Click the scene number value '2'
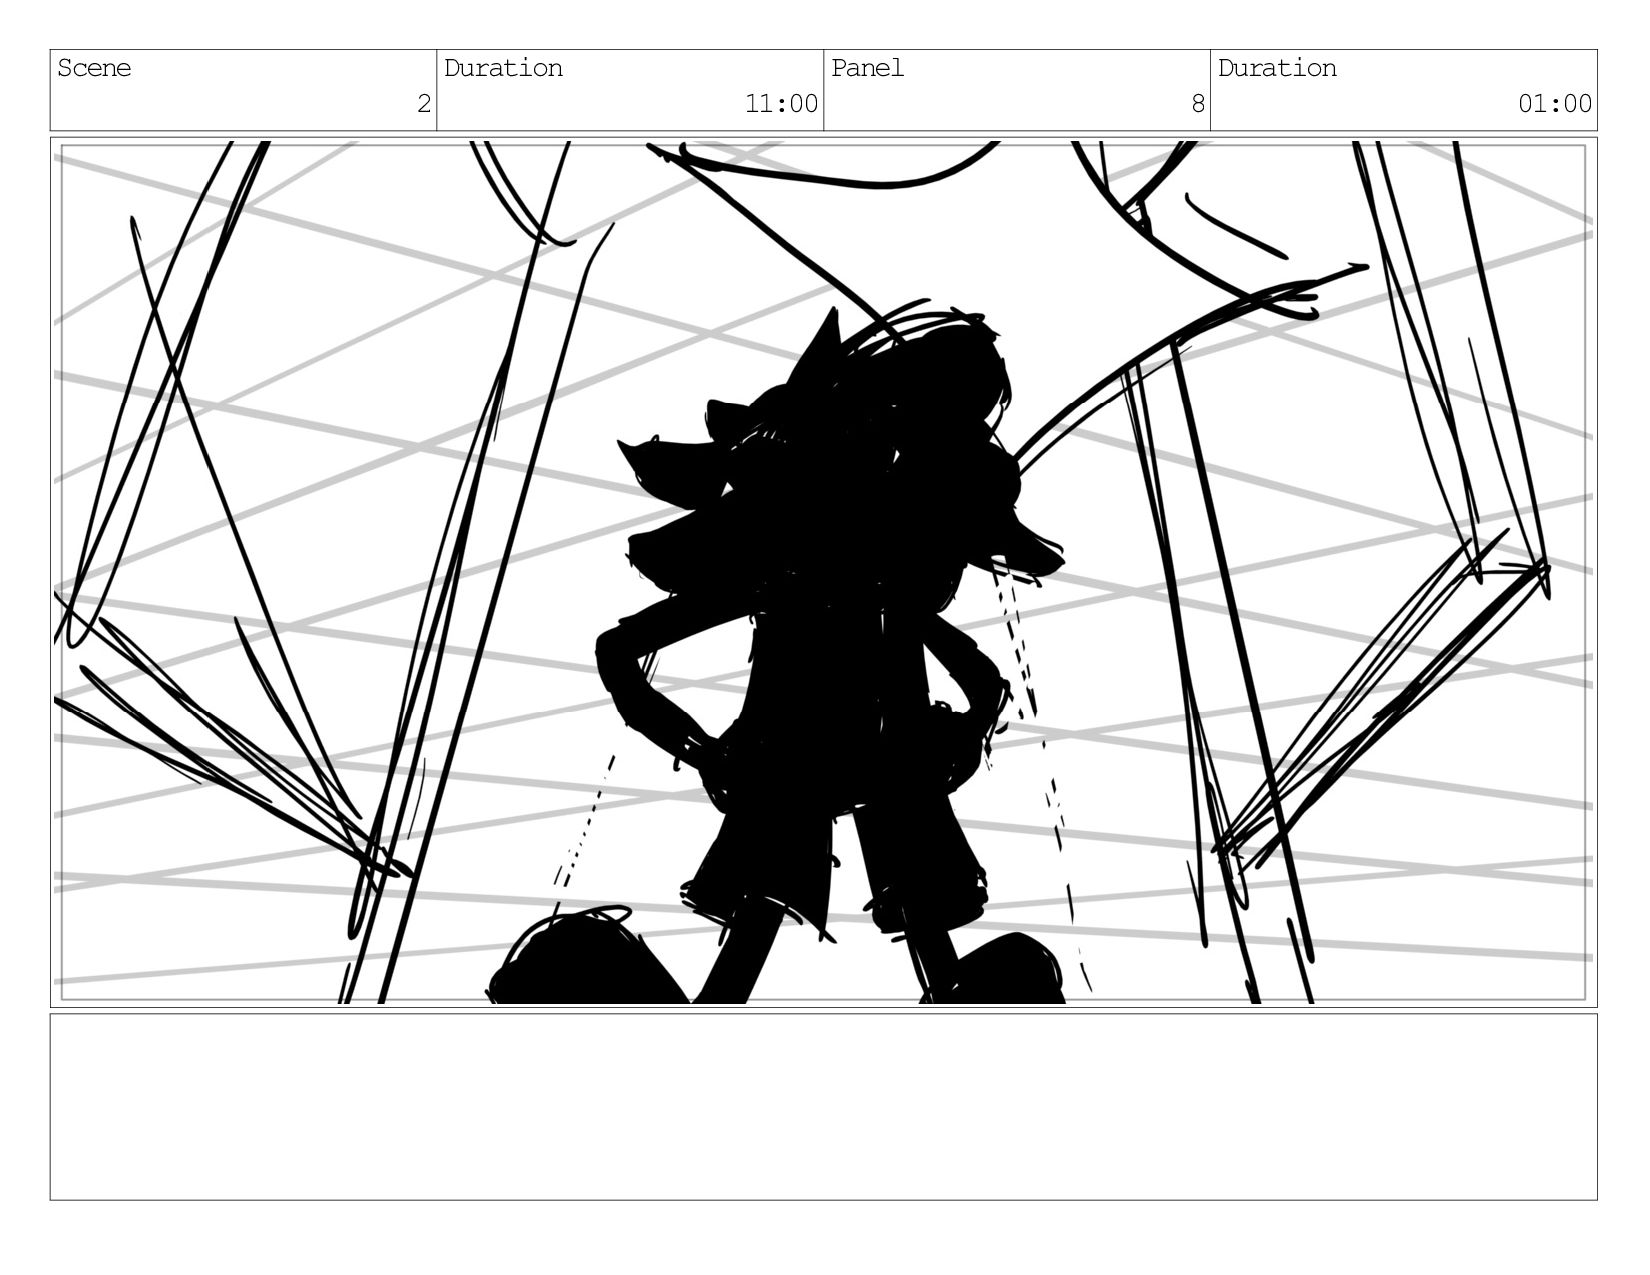This screenshot has height=1275, width=1650. pos(424,104)
